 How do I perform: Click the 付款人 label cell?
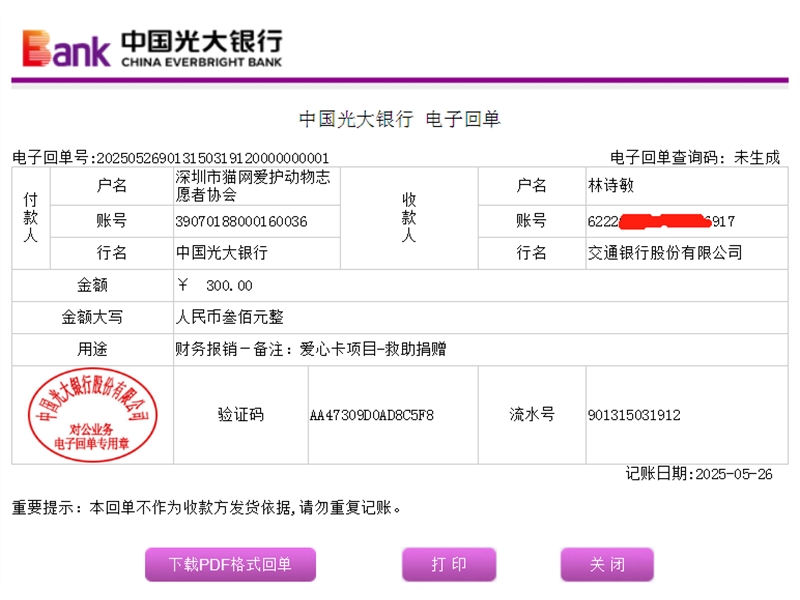point(31,218)
